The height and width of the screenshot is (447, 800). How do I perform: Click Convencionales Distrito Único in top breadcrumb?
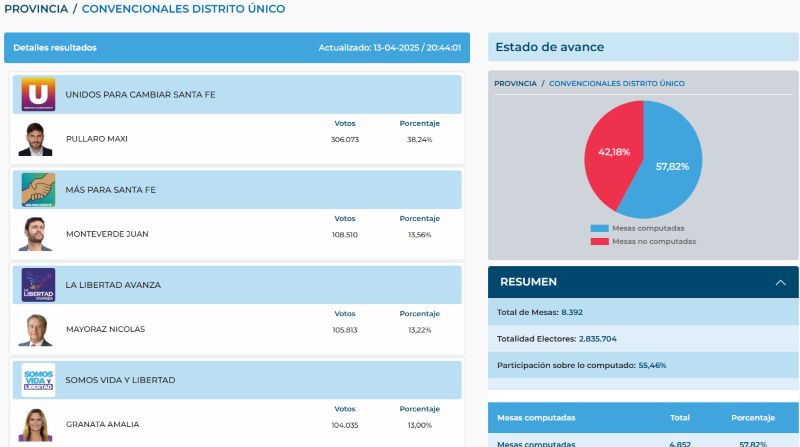(183, 9)
